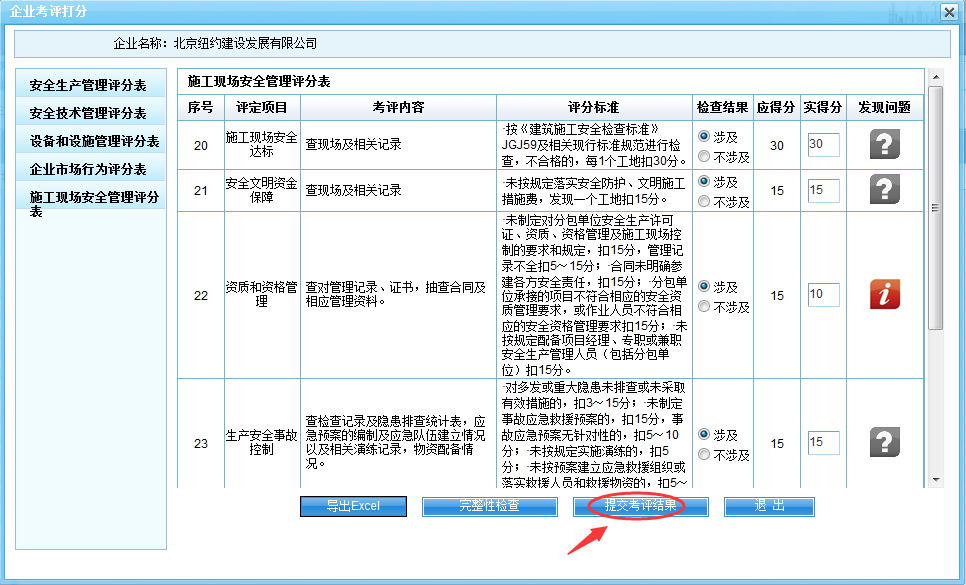Open question mark icon for row 23
This screenshot has width=966, height=585.
884,442
